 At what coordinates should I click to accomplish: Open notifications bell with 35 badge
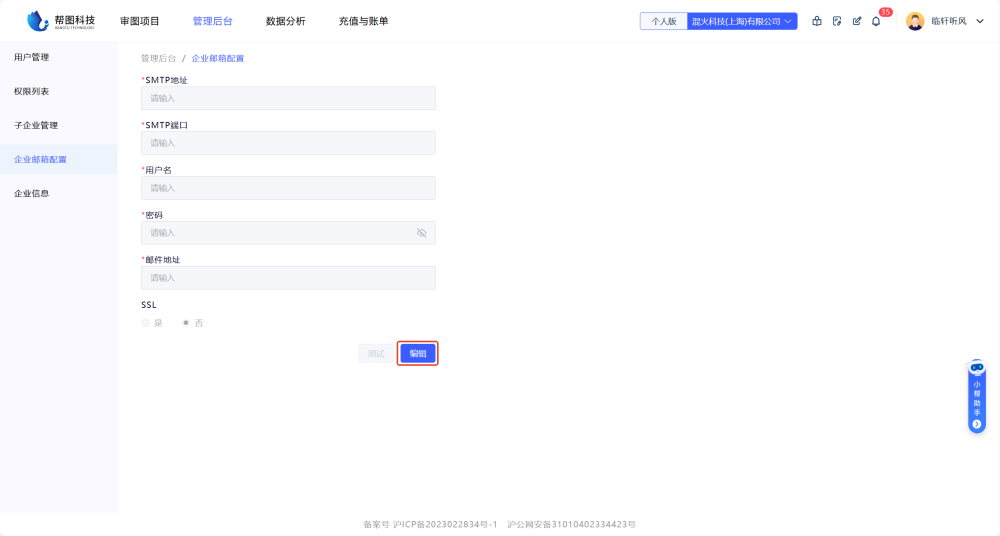[x=877, y=21]
